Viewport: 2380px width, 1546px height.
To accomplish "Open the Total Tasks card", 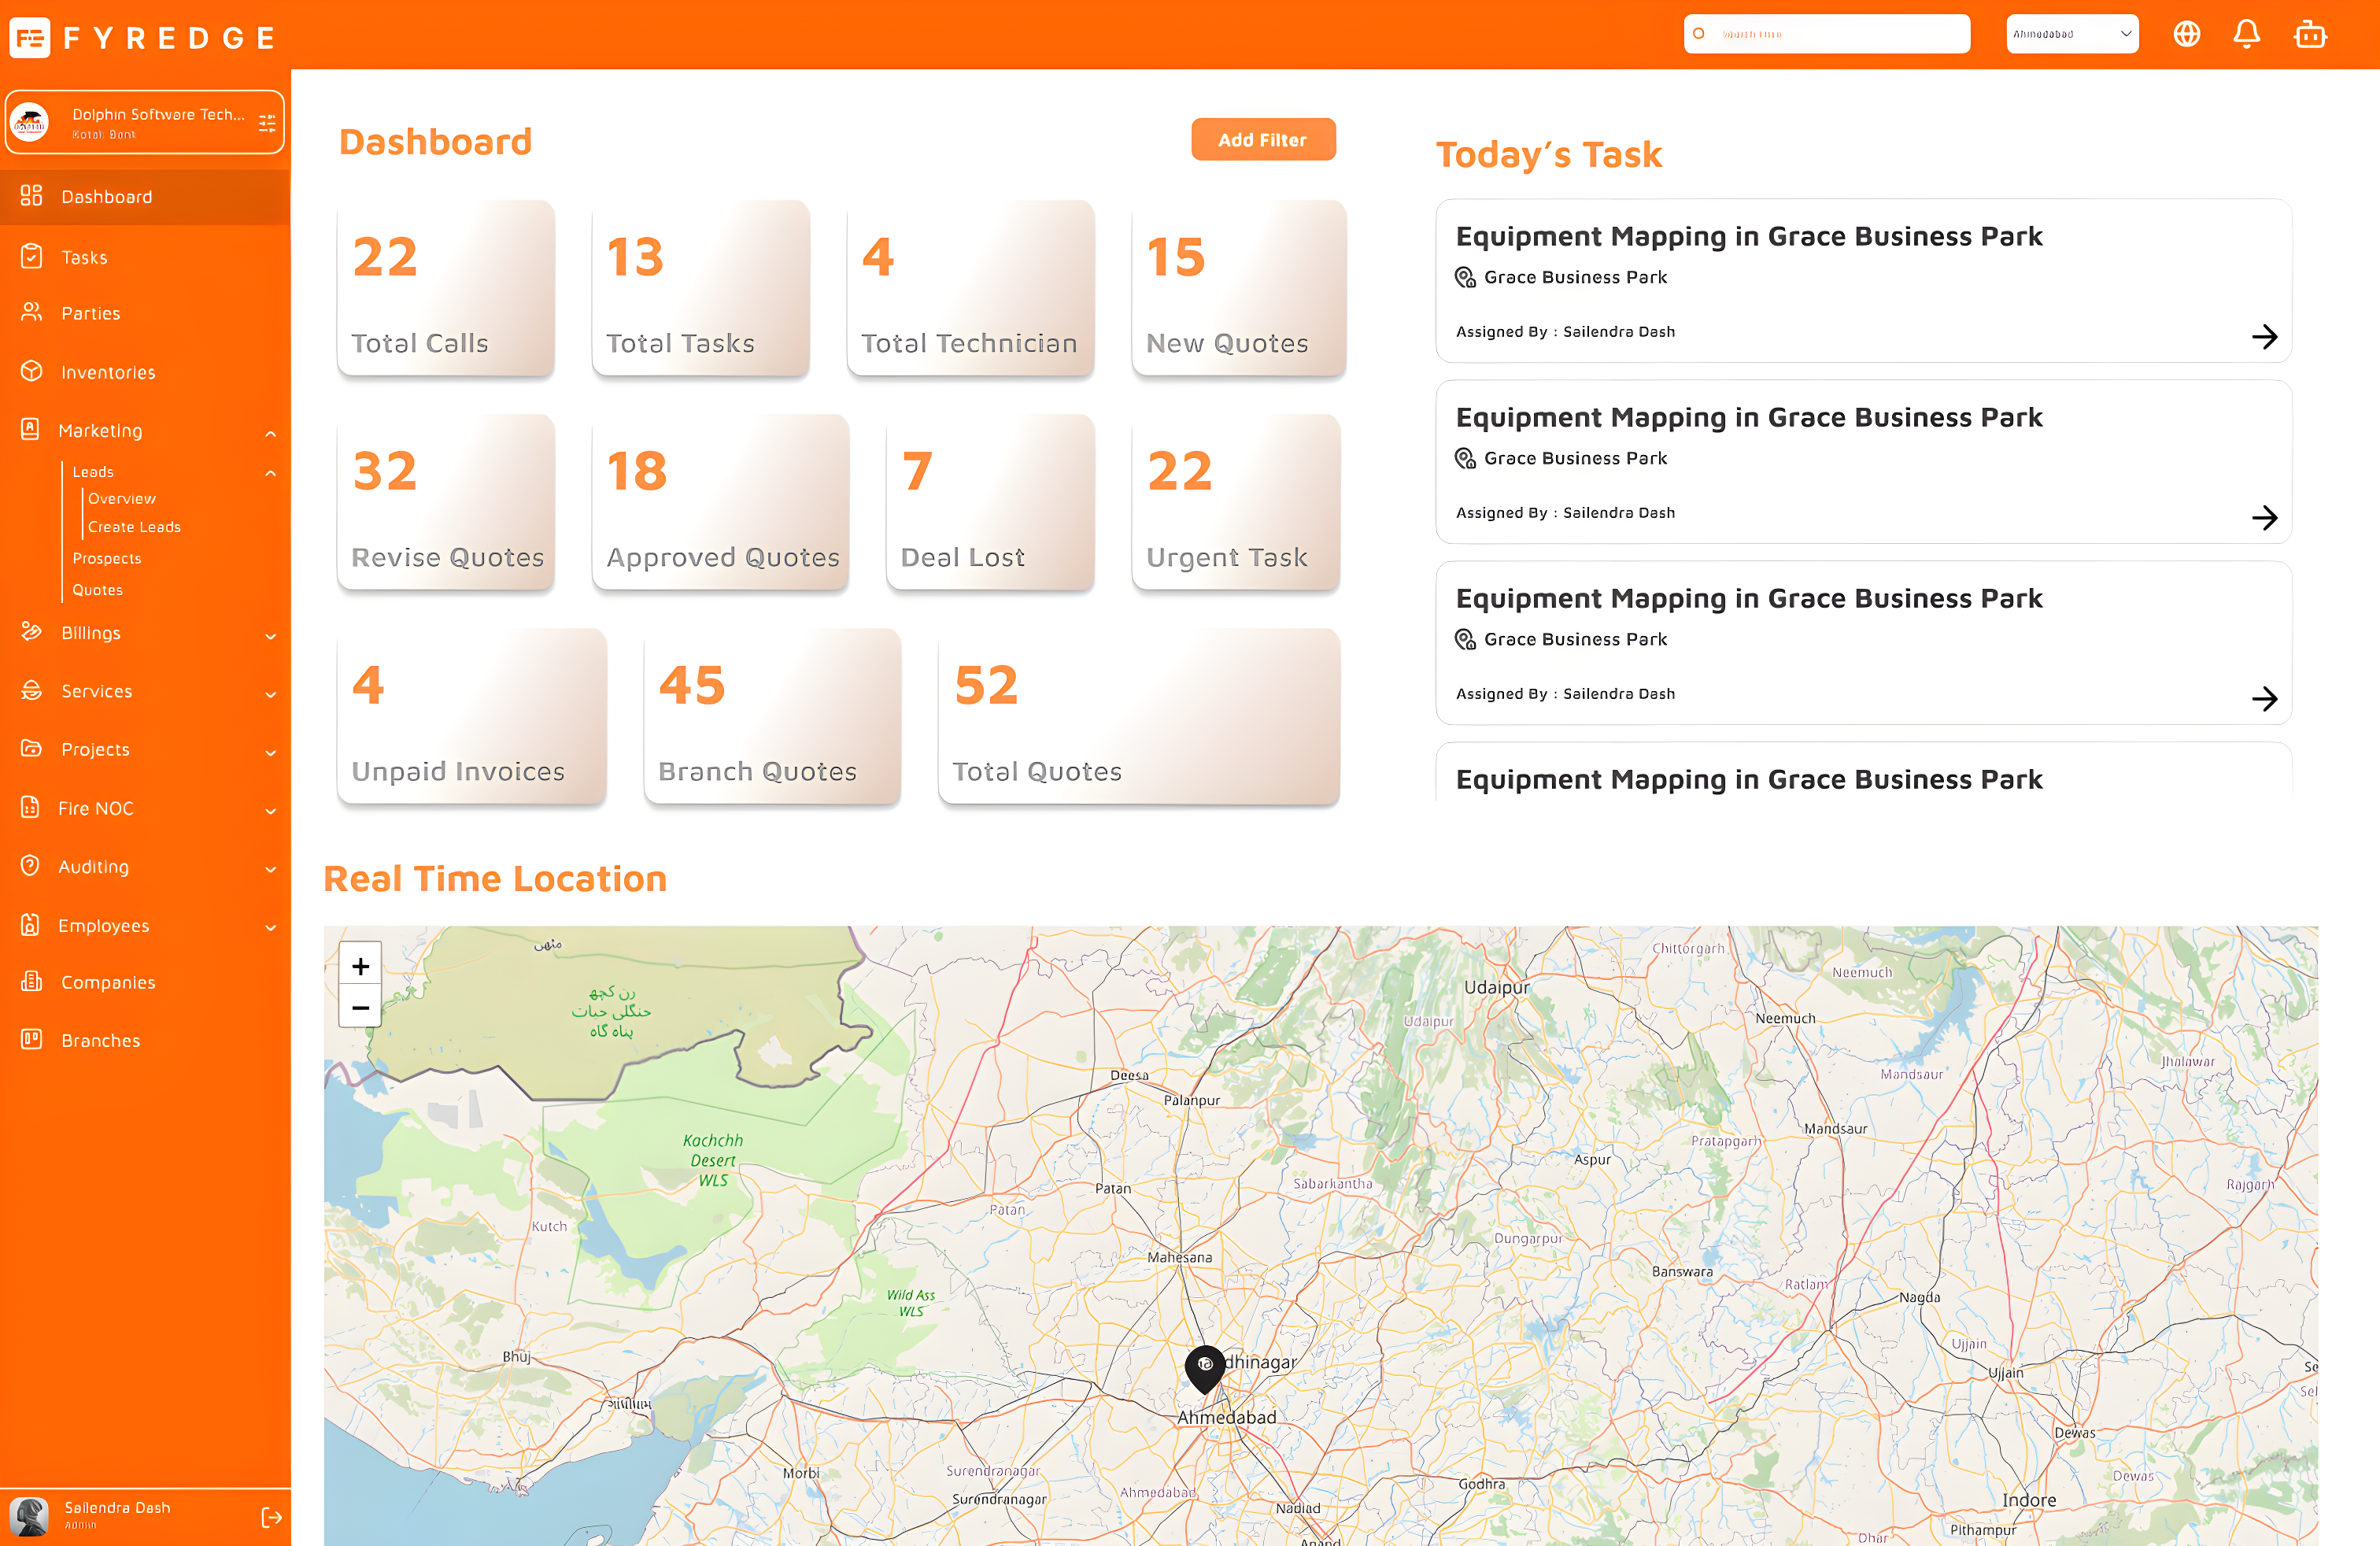I will [701, 288].
